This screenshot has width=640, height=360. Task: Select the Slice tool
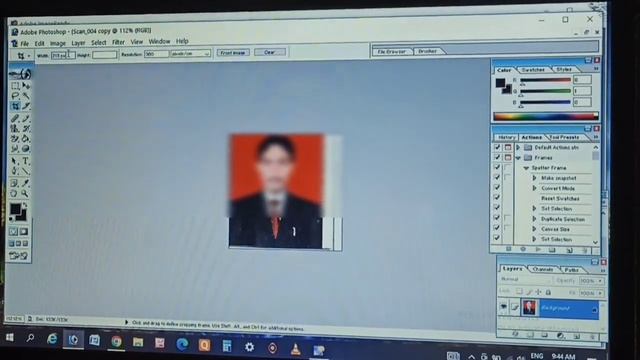point(26,106)
